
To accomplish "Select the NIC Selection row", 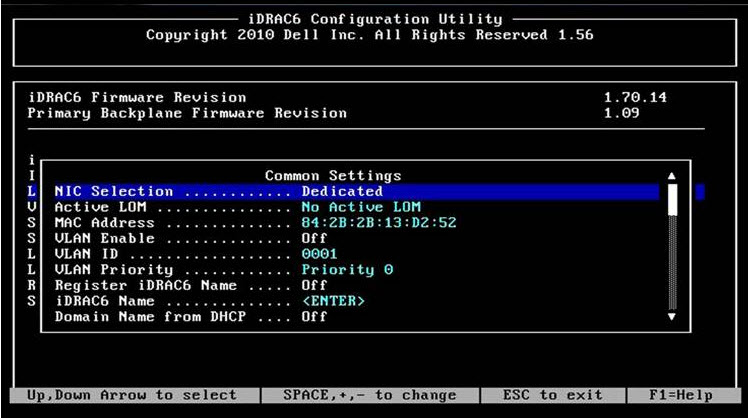I will pyautogui.click(x=356, y=191).
